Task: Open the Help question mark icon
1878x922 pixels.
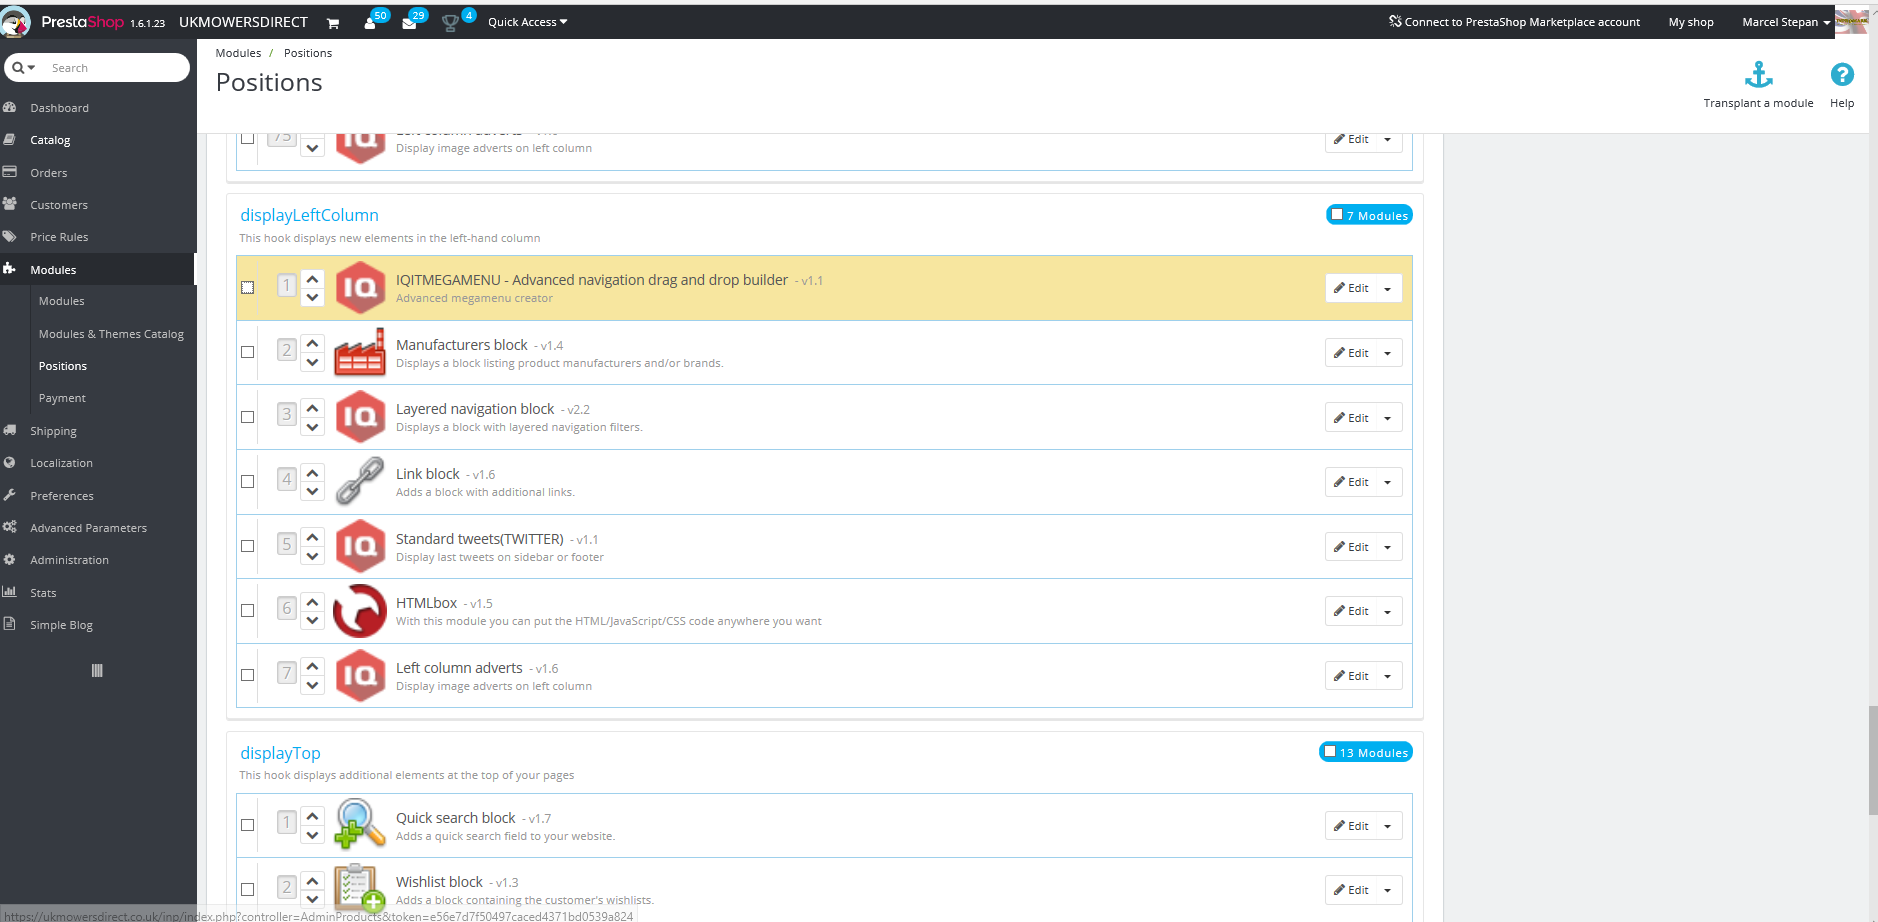Action: click(1841, 75)
